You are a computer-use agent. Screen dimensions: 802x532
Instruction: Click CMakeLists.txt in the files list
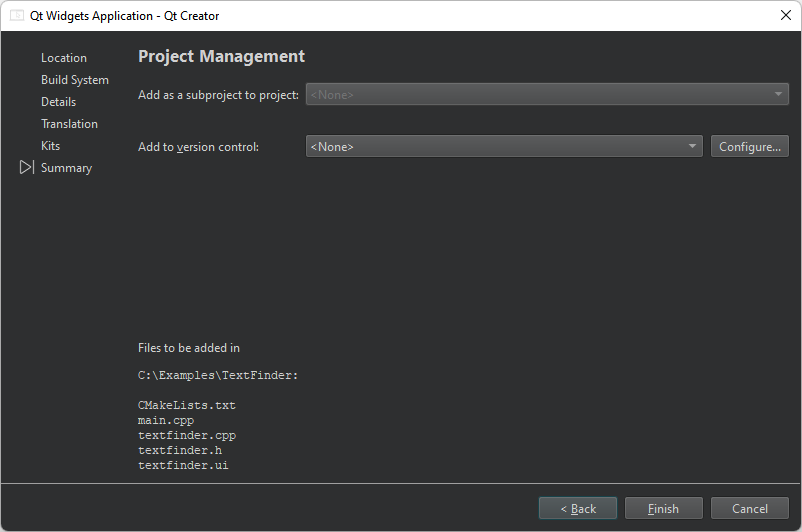click(187, 406)
